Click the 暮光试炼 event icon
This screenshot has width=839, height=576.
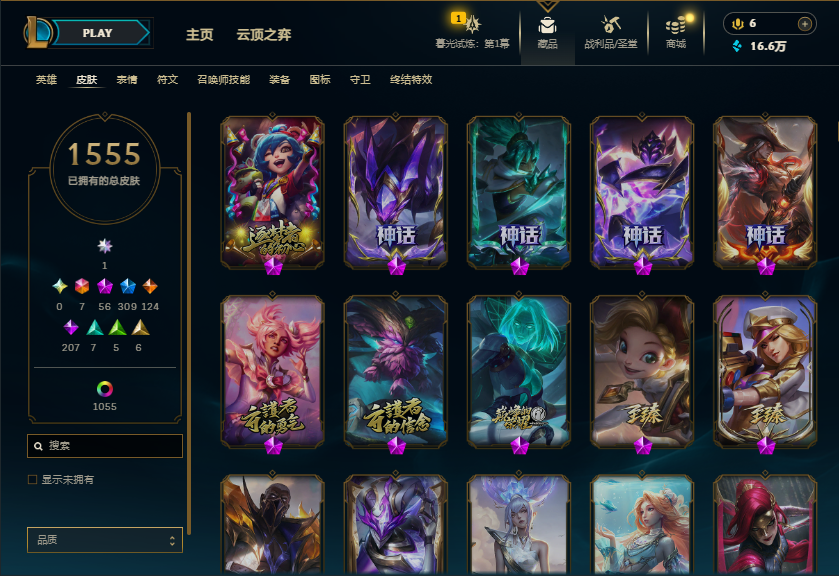472,24
